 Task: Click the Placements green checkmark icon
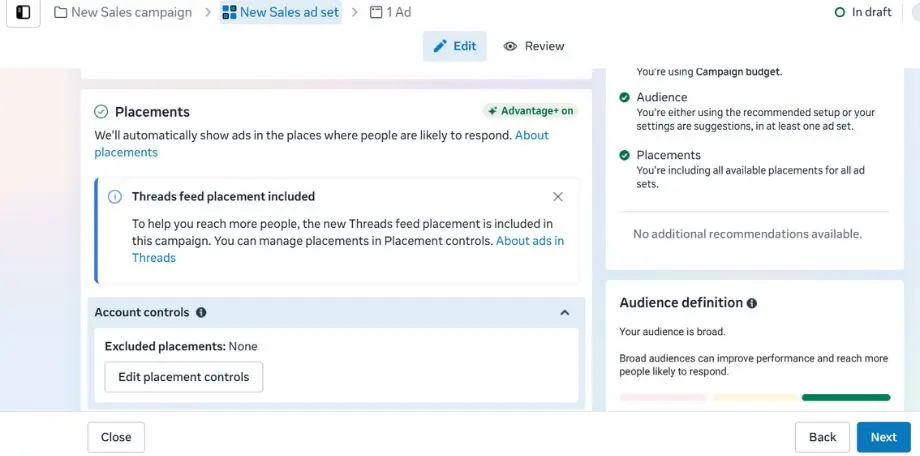(x=101, y=112)
